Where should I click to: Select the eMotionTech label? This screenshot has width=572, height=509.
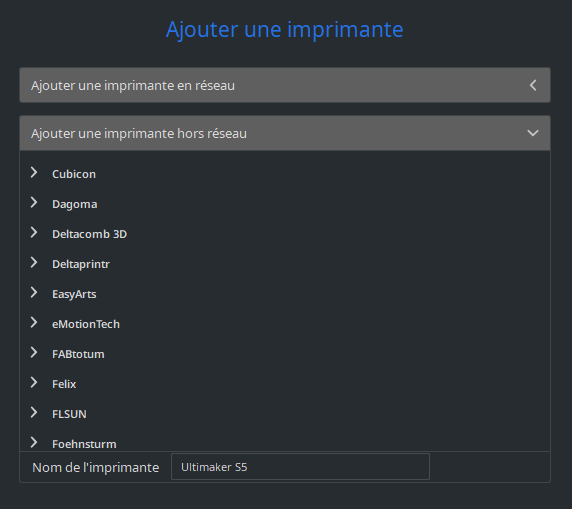[86, 324]
